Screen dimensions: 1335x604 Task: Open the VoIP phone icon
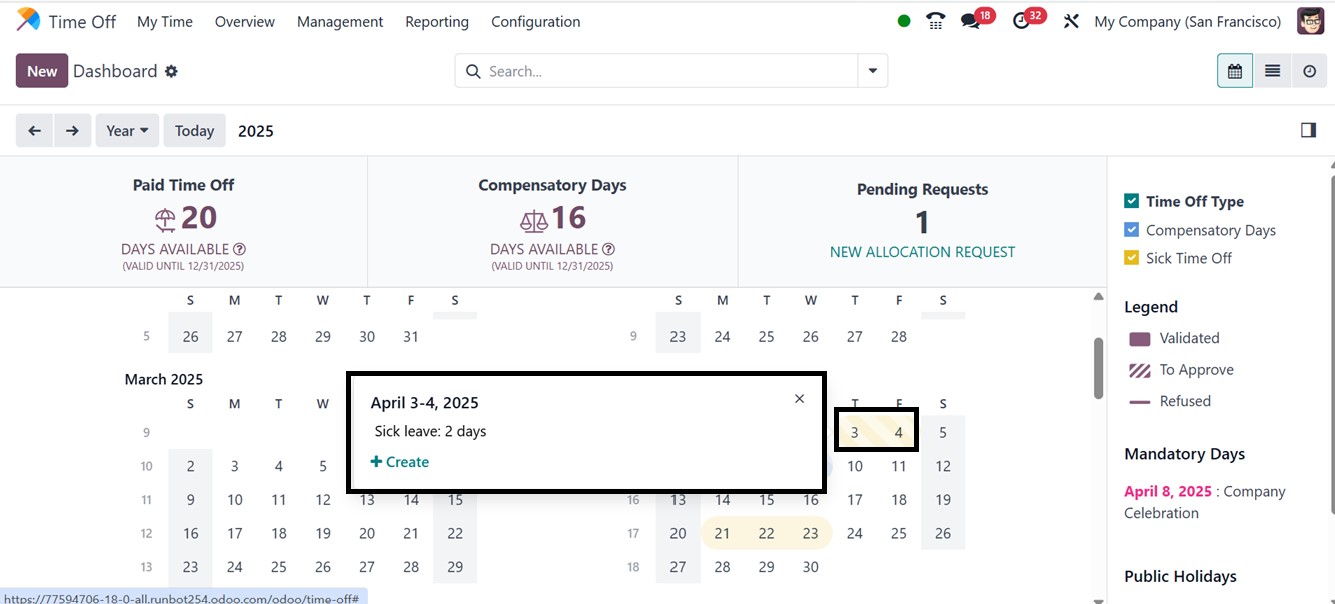tap(936, 21)
